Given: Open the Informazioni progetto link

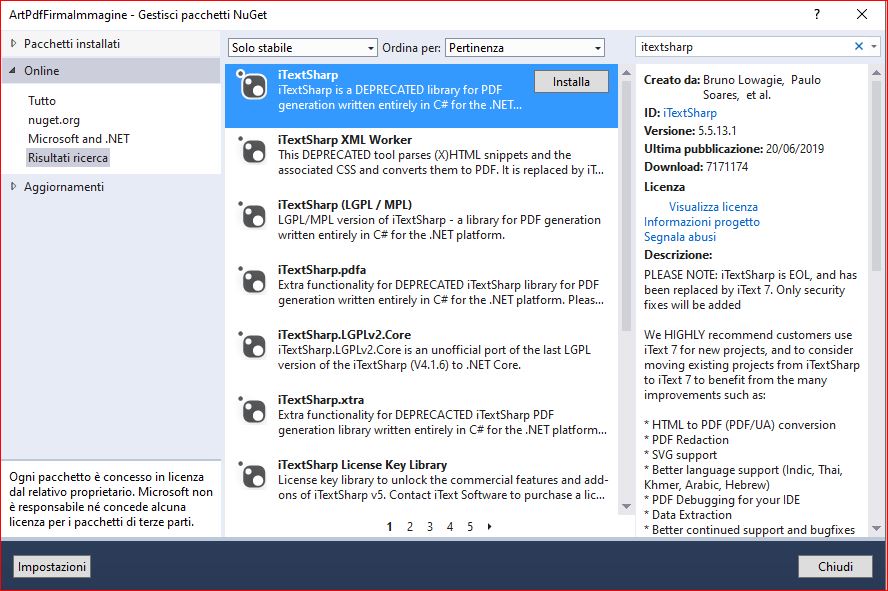Looking at the screenshot, I should click(x=702, y=222).
